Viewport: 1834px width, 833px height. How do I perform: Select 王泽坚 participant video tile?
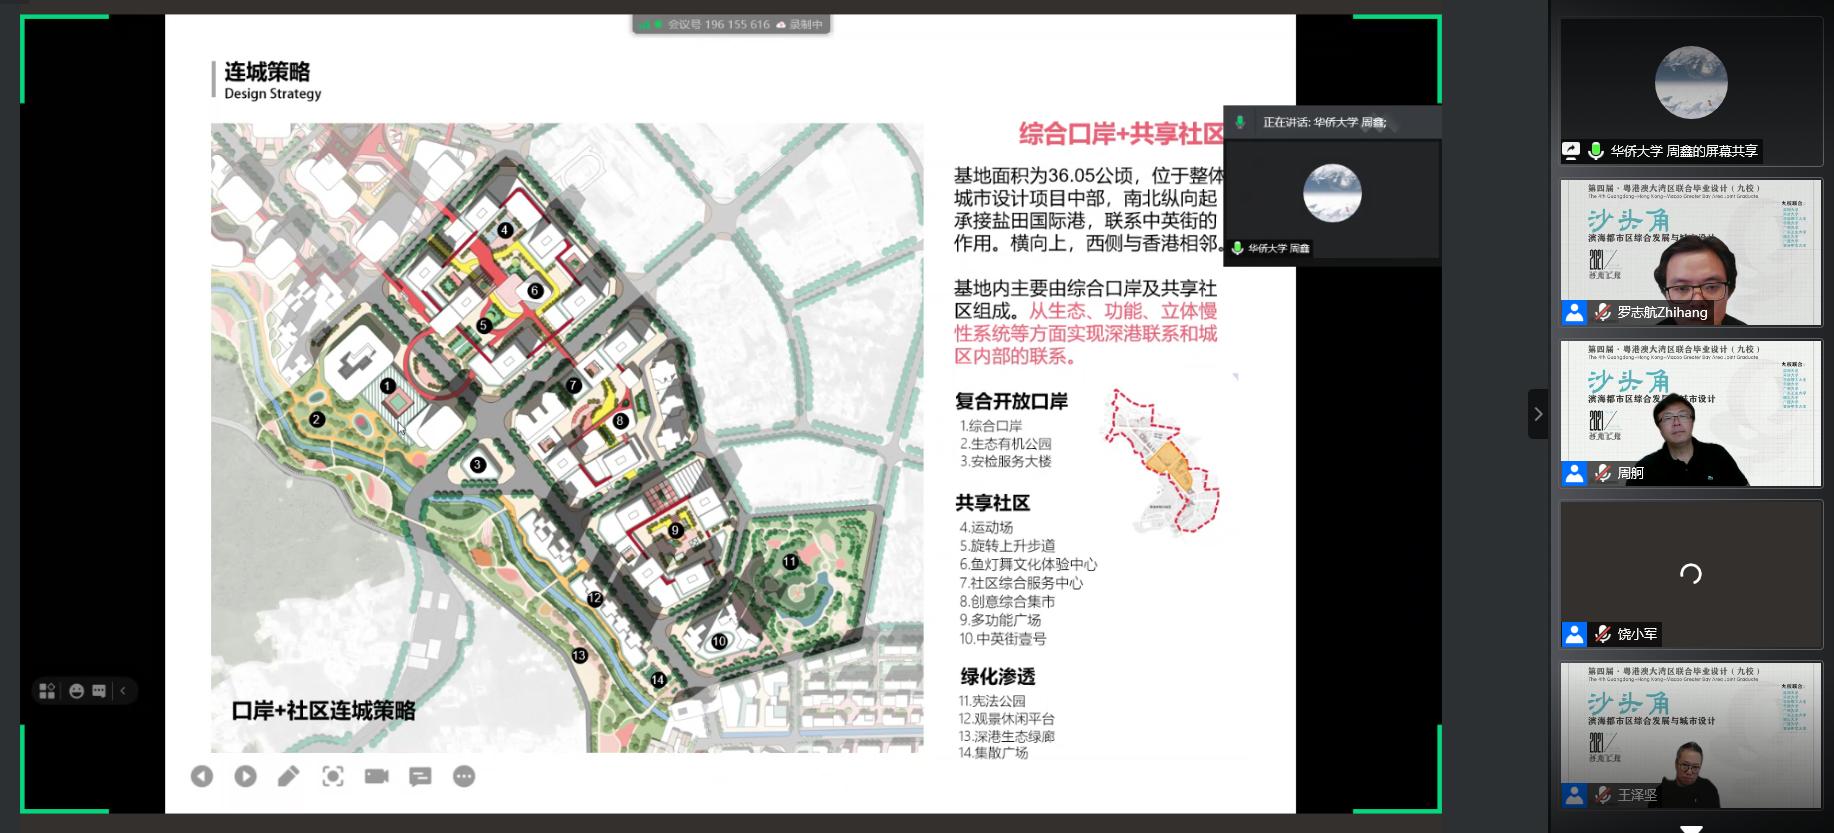[1691, 735]
